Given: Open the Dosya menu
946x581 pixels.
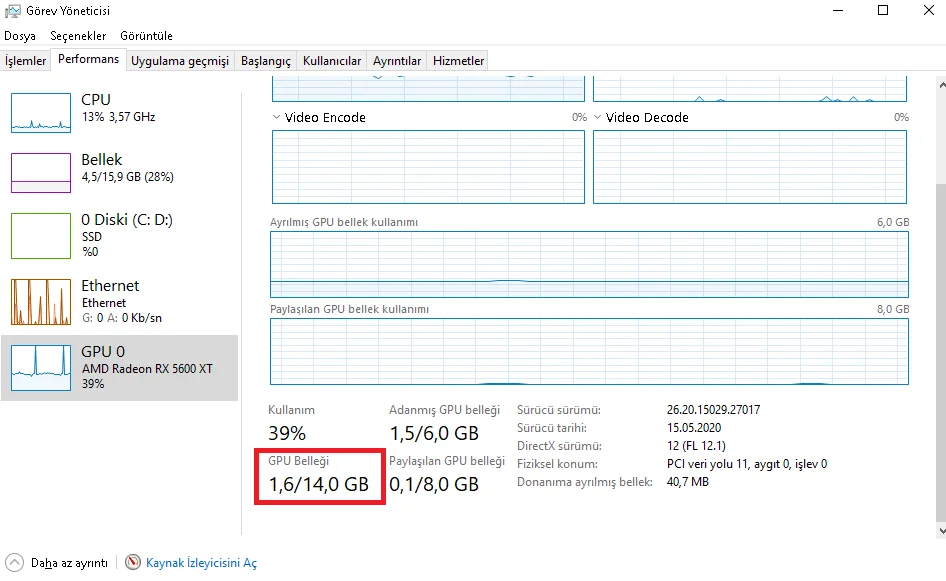Looking at the screenshot, I should click(x=20, y=36).
